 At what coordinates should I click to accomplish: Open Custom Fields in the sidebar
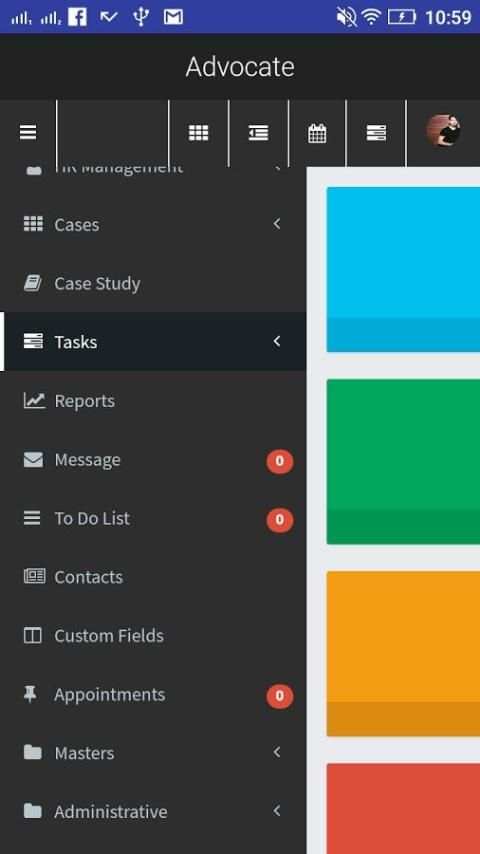pyautogui.click(x=153, y=636)
